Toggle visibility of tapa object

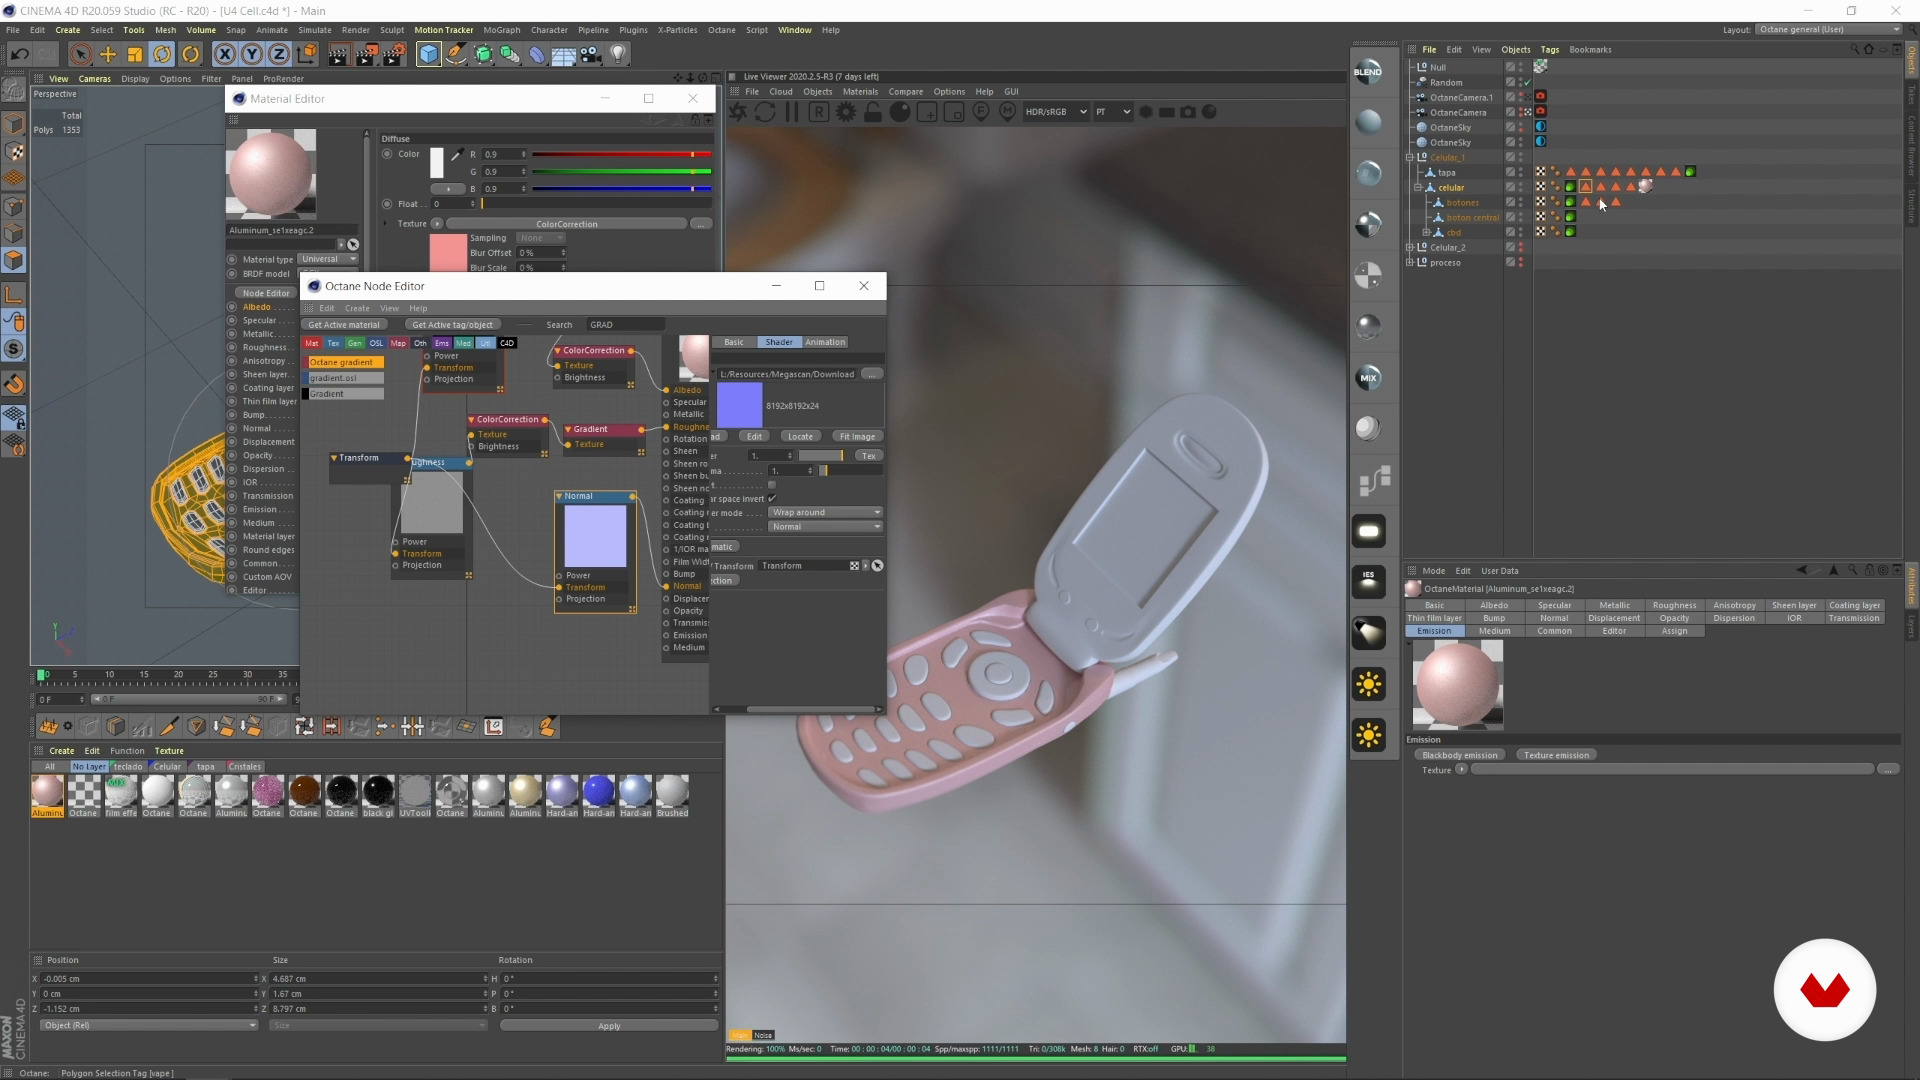[1521, 170]
